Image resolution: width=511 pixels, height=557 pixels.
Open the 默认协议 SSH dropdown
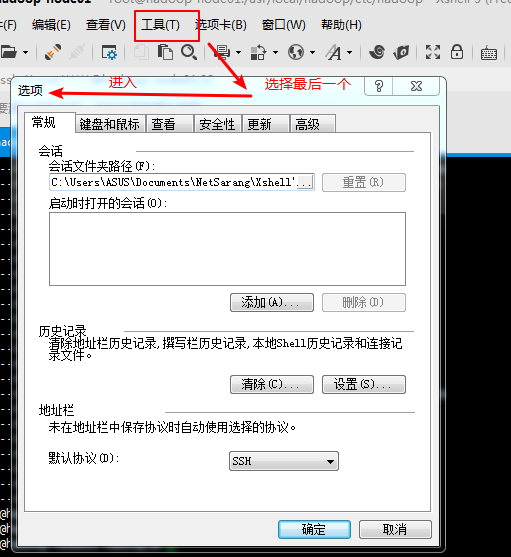coord(284,461)
